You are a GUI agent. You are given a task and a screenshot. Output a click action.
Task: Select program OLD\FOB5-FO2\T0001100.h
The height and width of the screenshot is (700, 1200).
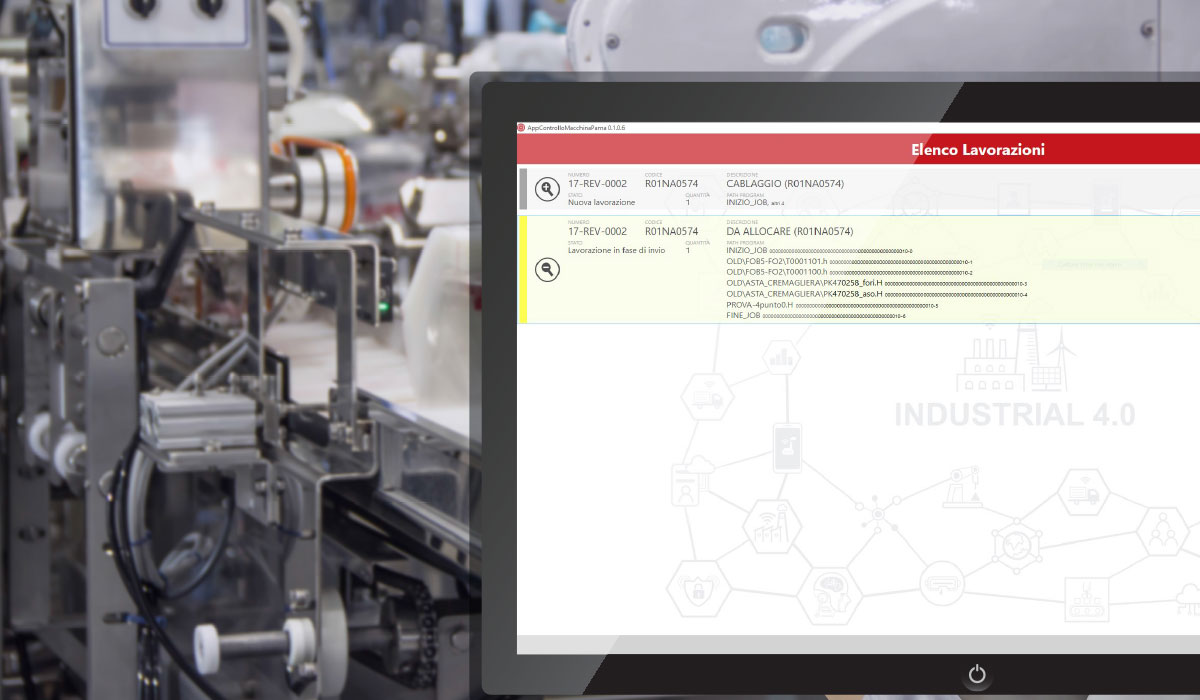click(776, 272)
